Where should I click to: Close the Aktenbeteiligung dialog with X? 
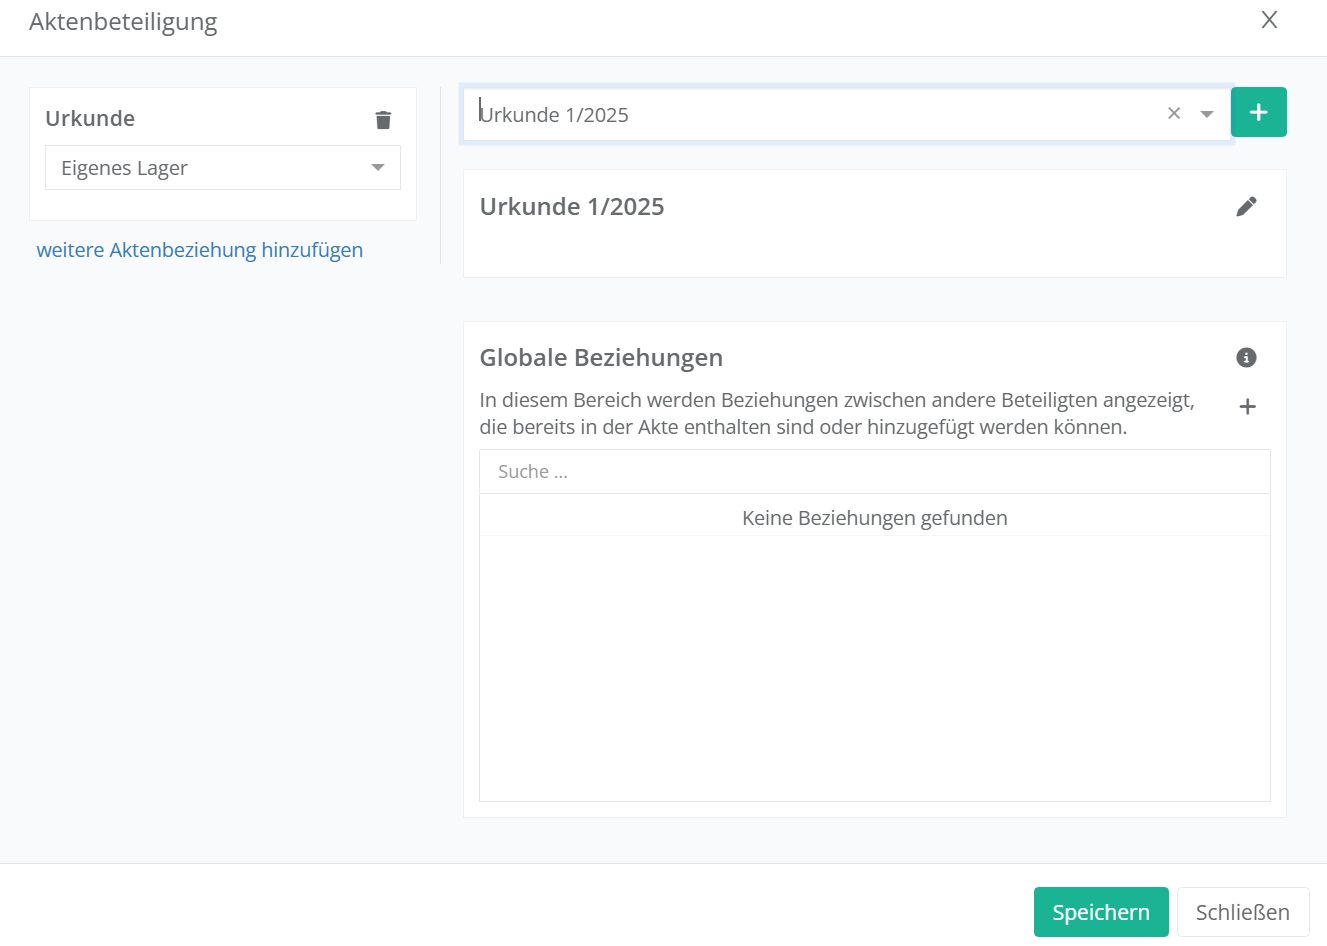coord(1269,20)
